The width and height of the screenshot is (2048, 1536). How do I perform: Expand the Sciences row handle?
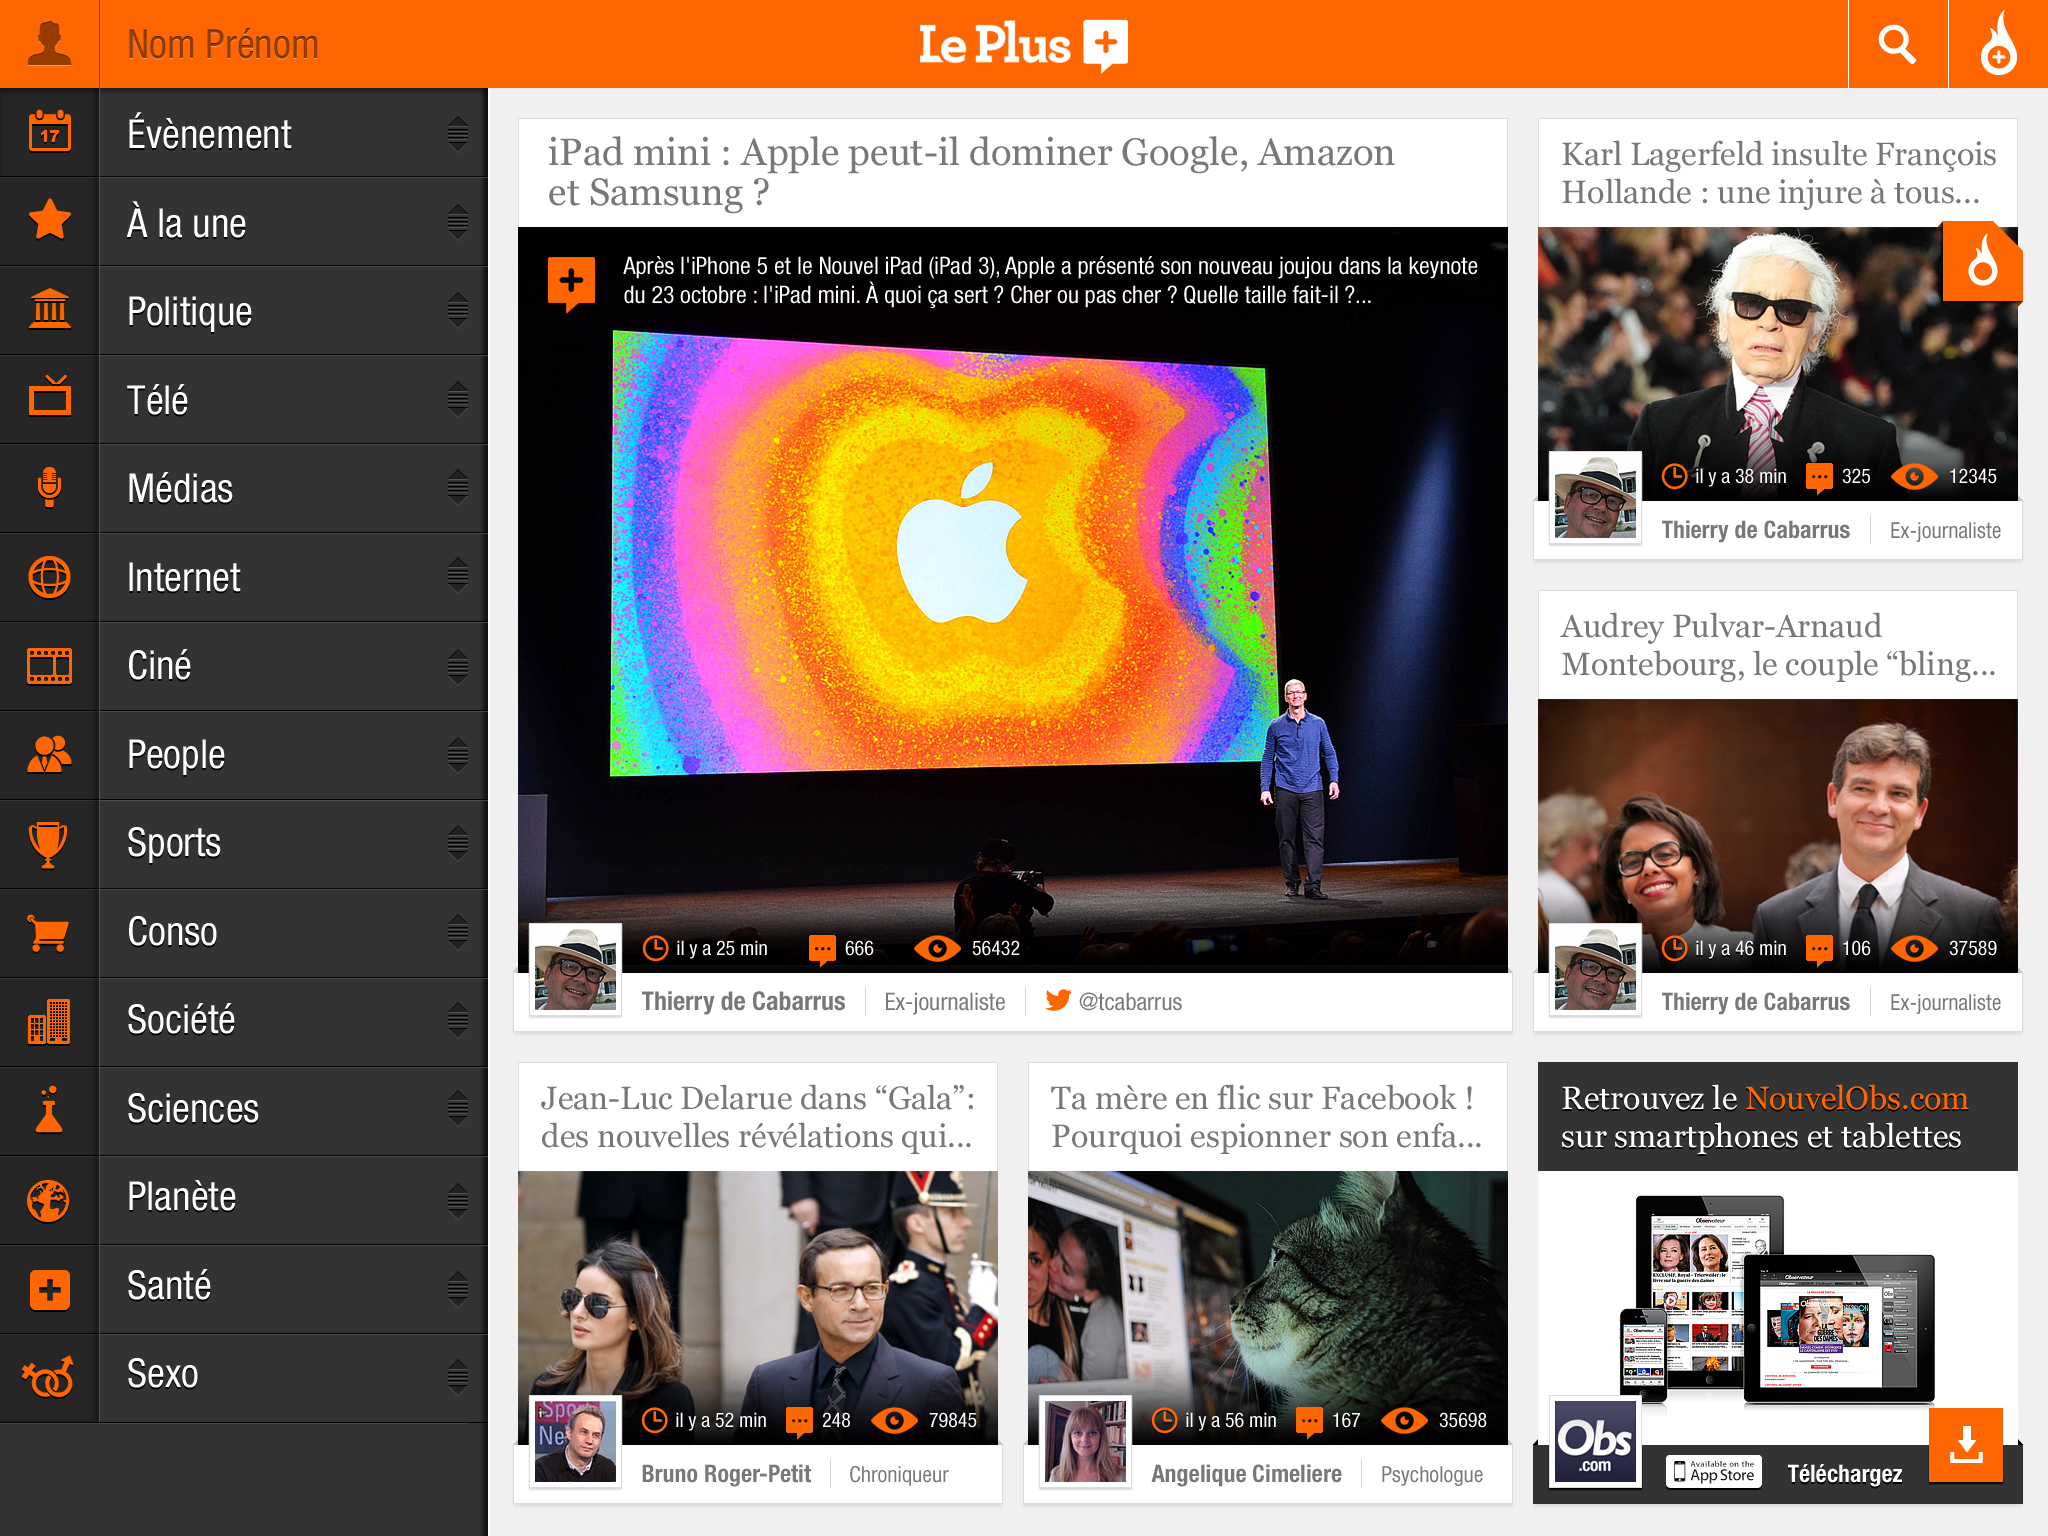click(x=458, y=1108)
